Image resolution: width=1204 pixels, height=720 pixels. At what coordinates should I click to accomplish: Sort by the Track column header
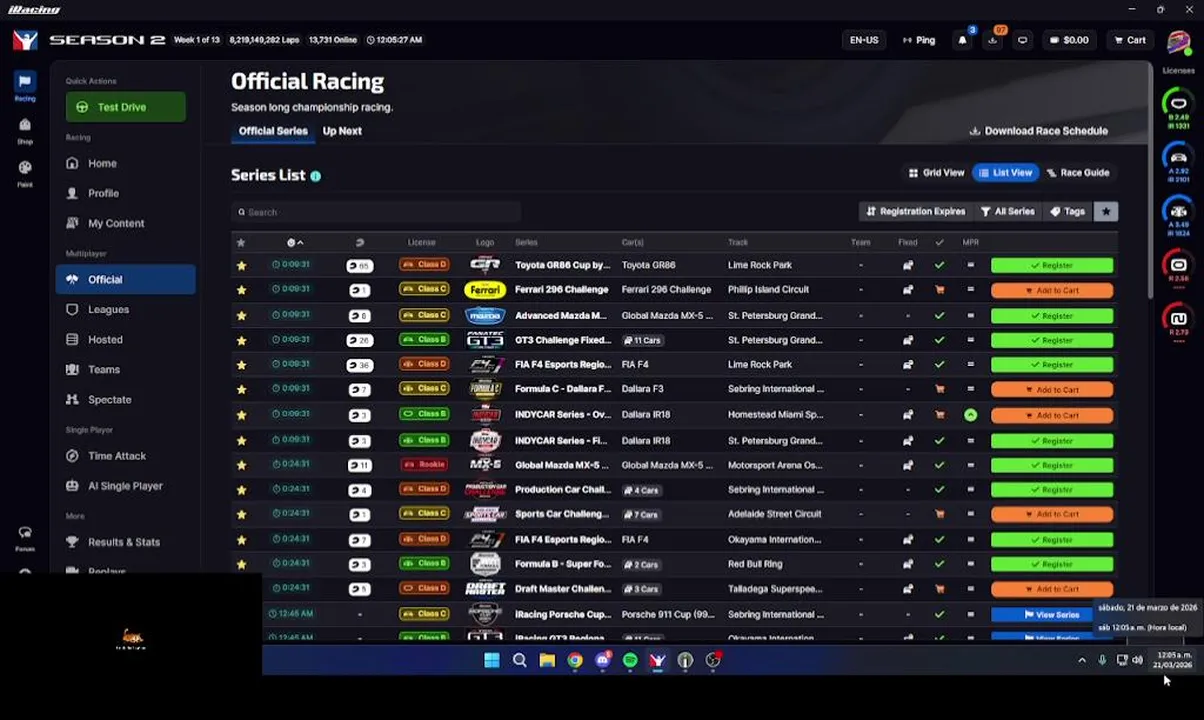pos(738,242)
